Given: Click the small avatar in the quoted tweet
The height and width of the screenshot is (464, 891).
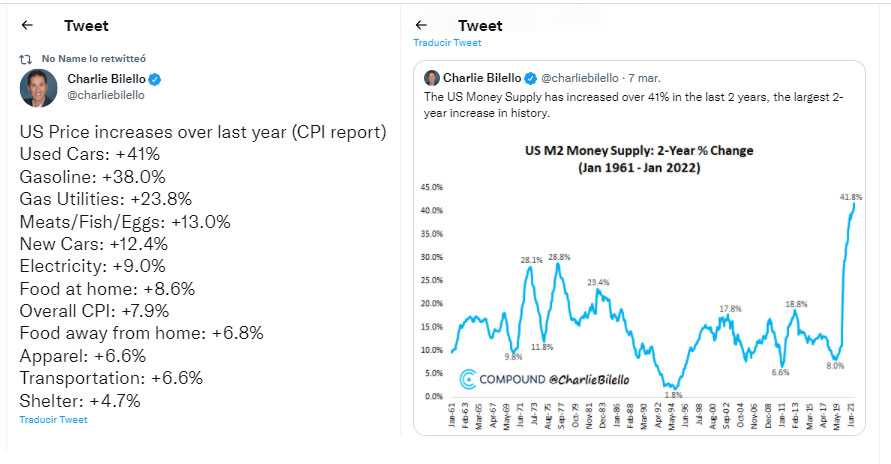Looking at the screenshot, I should pos(432,77).
